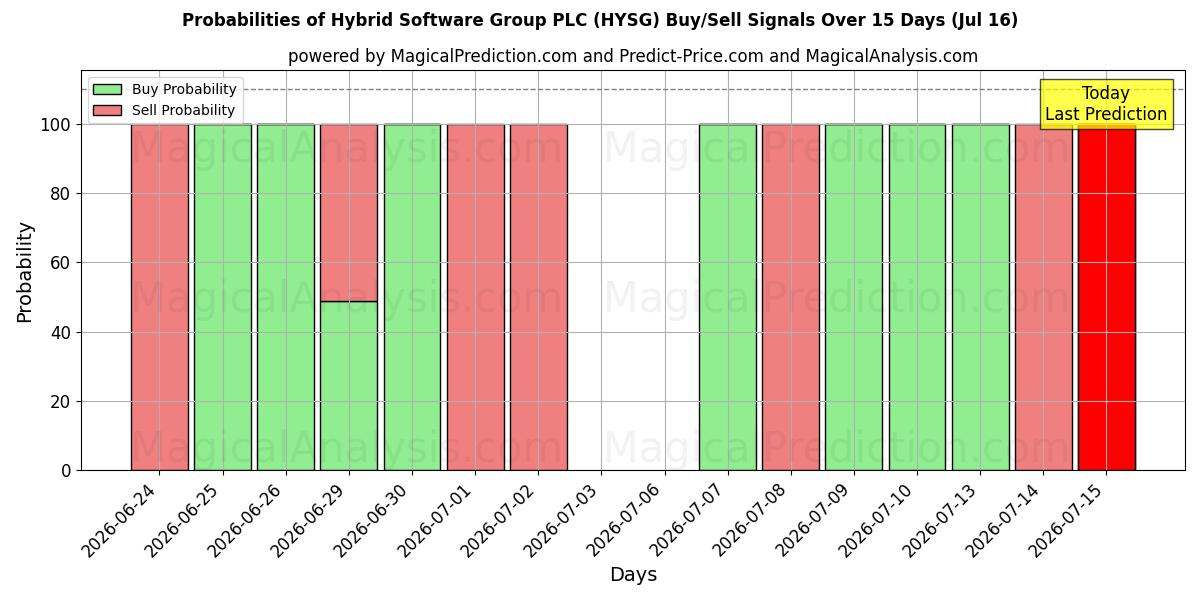The height and width of the screenshot is (600, 1200).
Task: Click the red bar for 2026-07-02
Action: (538, 297)
